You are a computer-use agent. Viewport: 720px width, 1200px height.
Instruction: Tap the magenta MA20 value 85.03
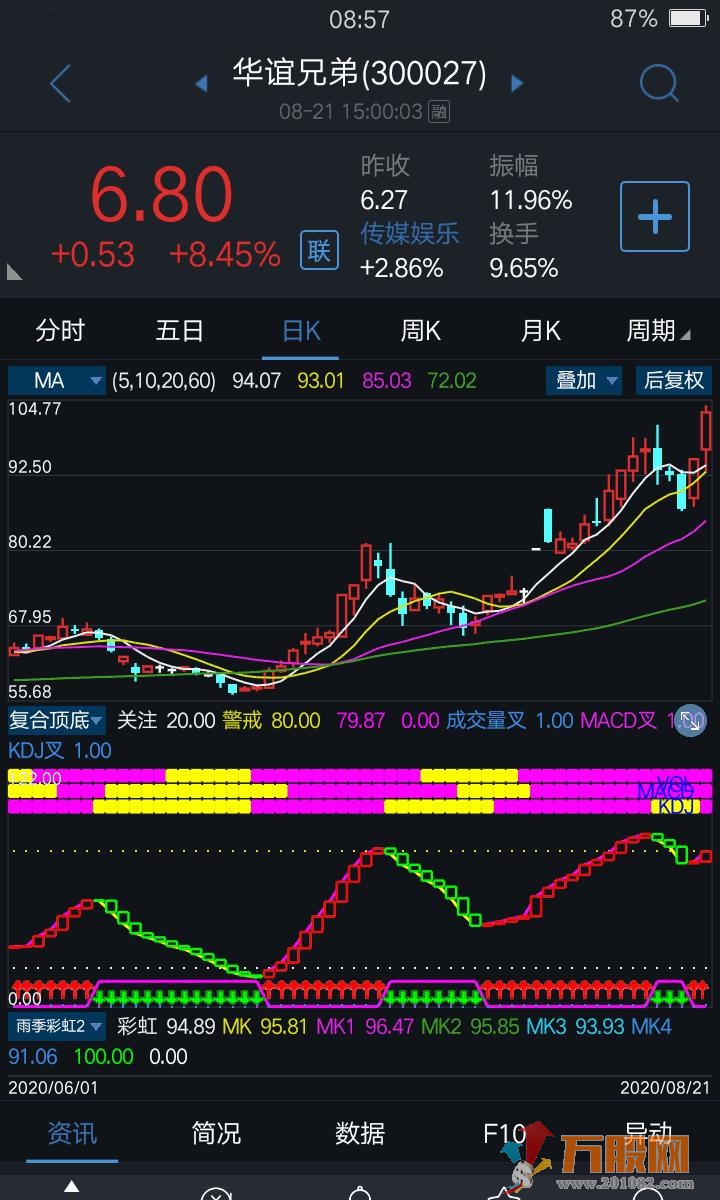coord(387,381)
